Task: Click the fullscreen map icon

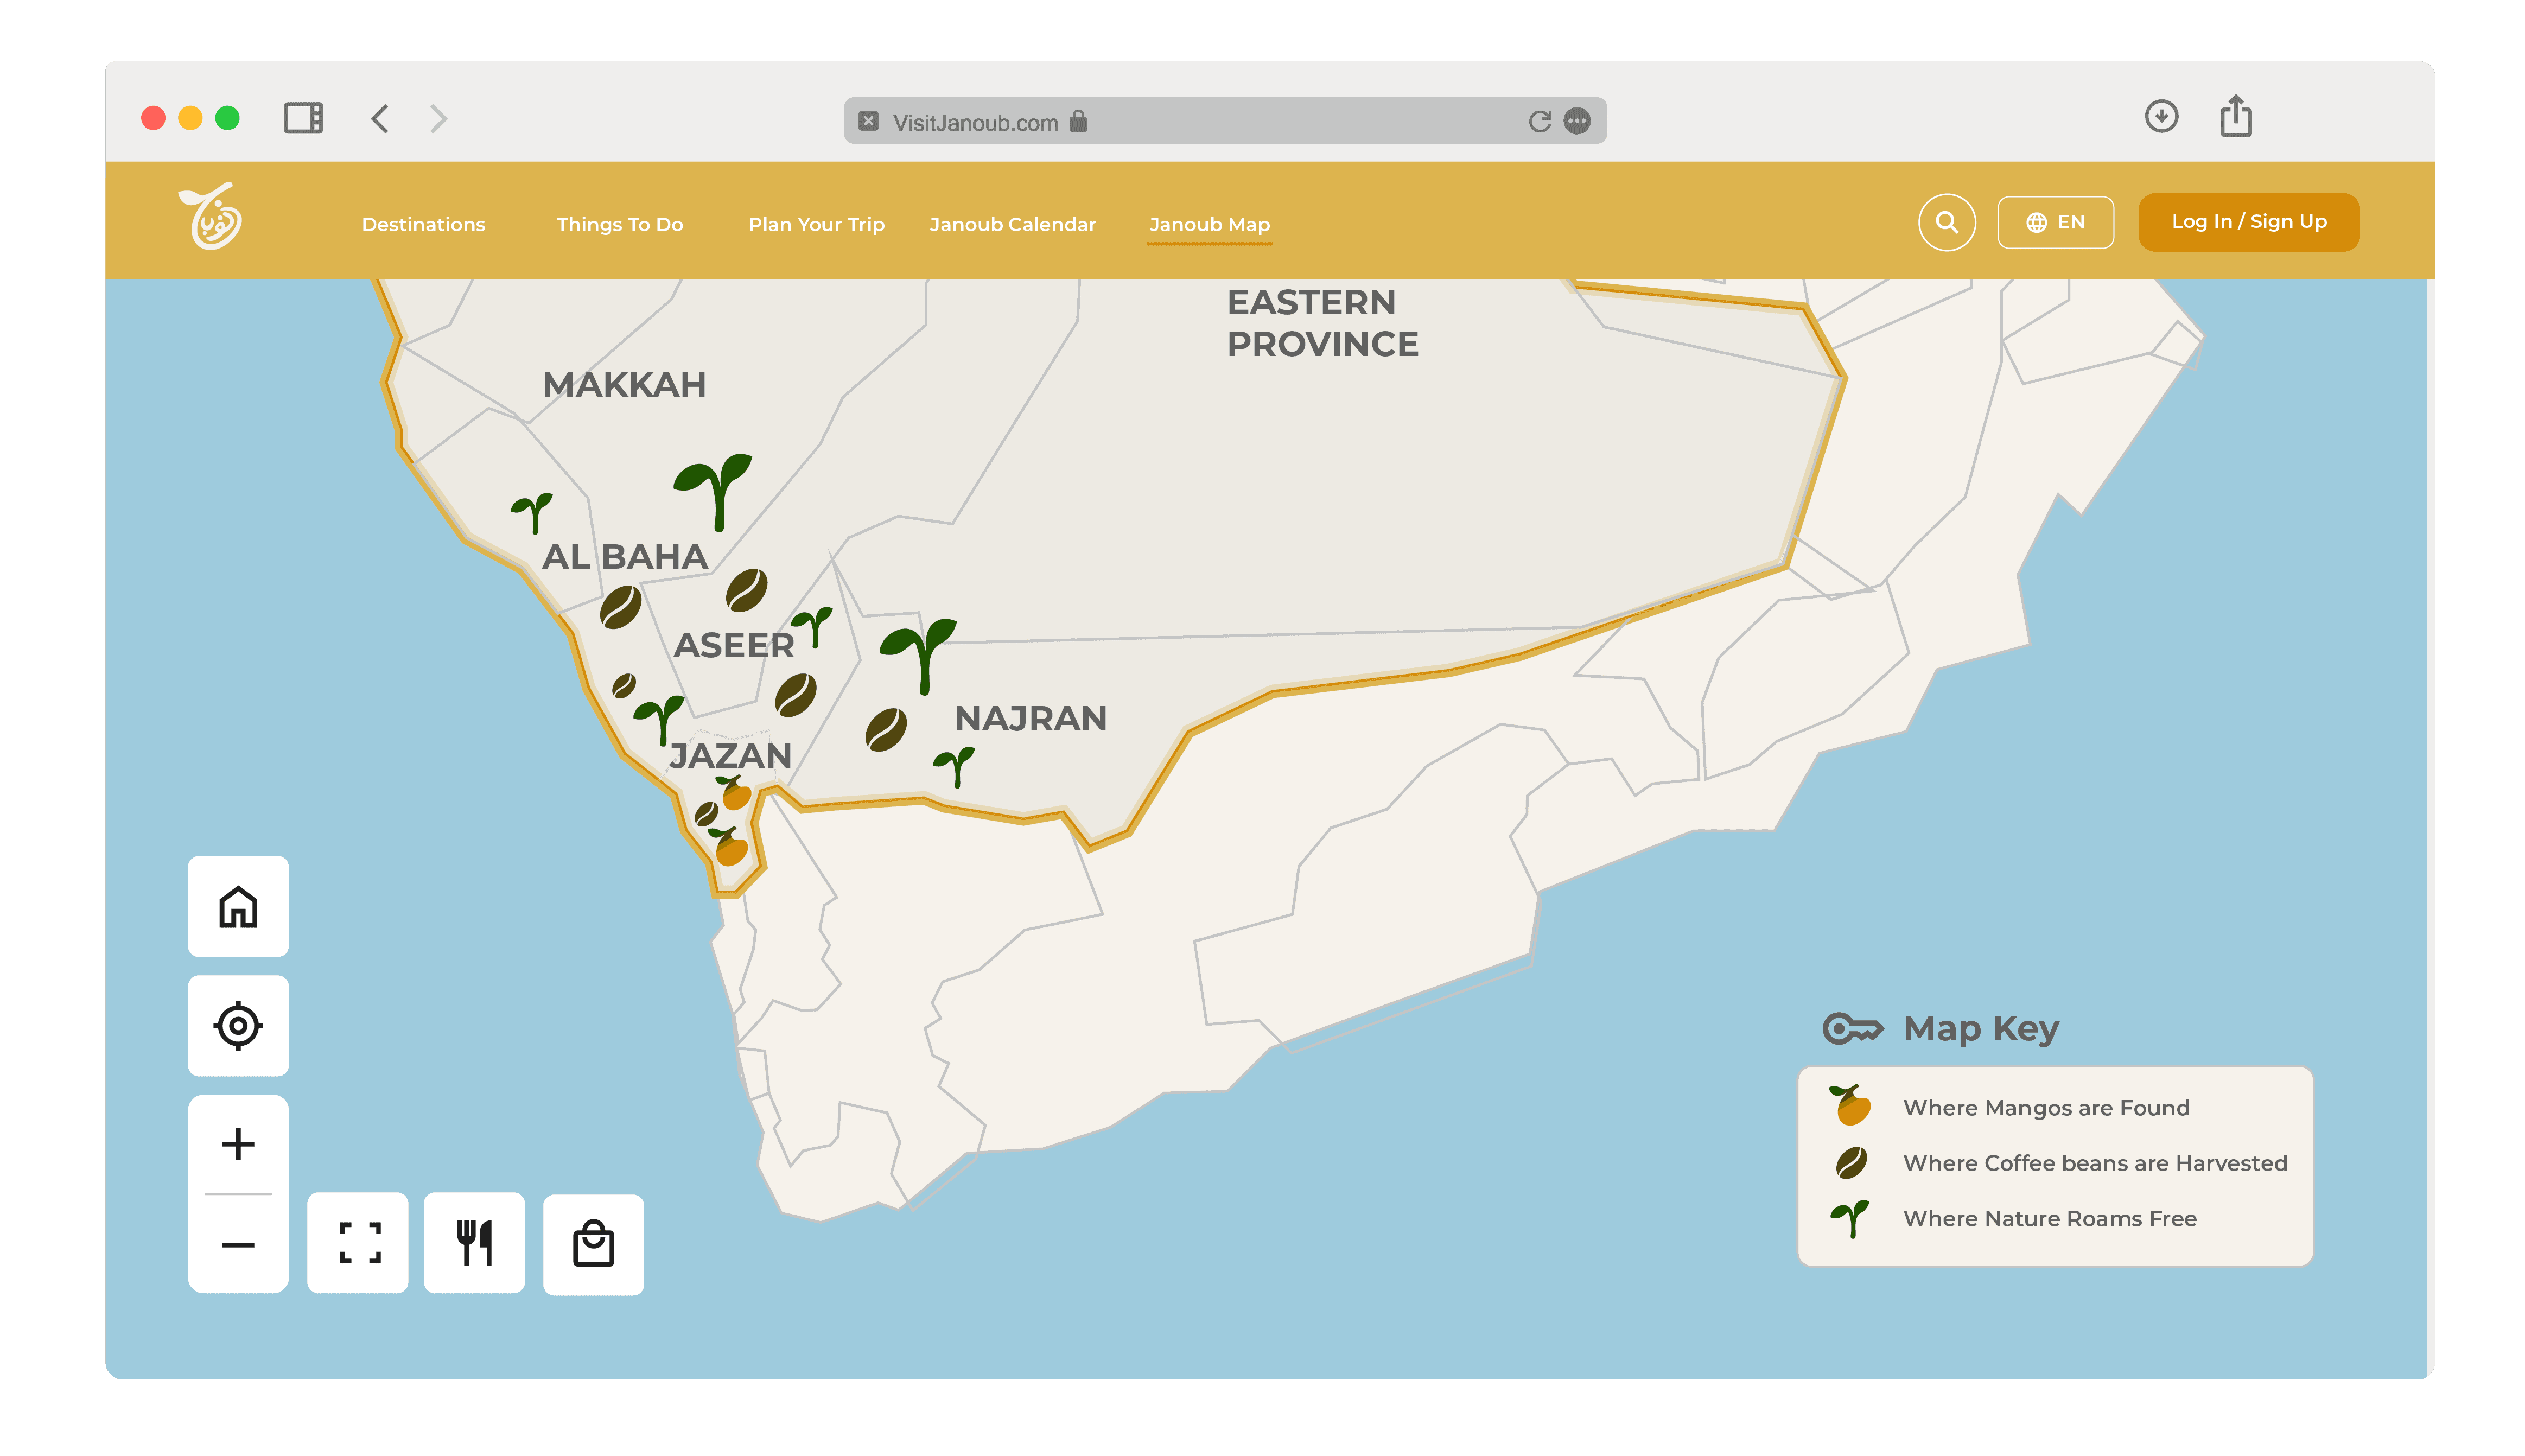Action: click(357, 1243)
